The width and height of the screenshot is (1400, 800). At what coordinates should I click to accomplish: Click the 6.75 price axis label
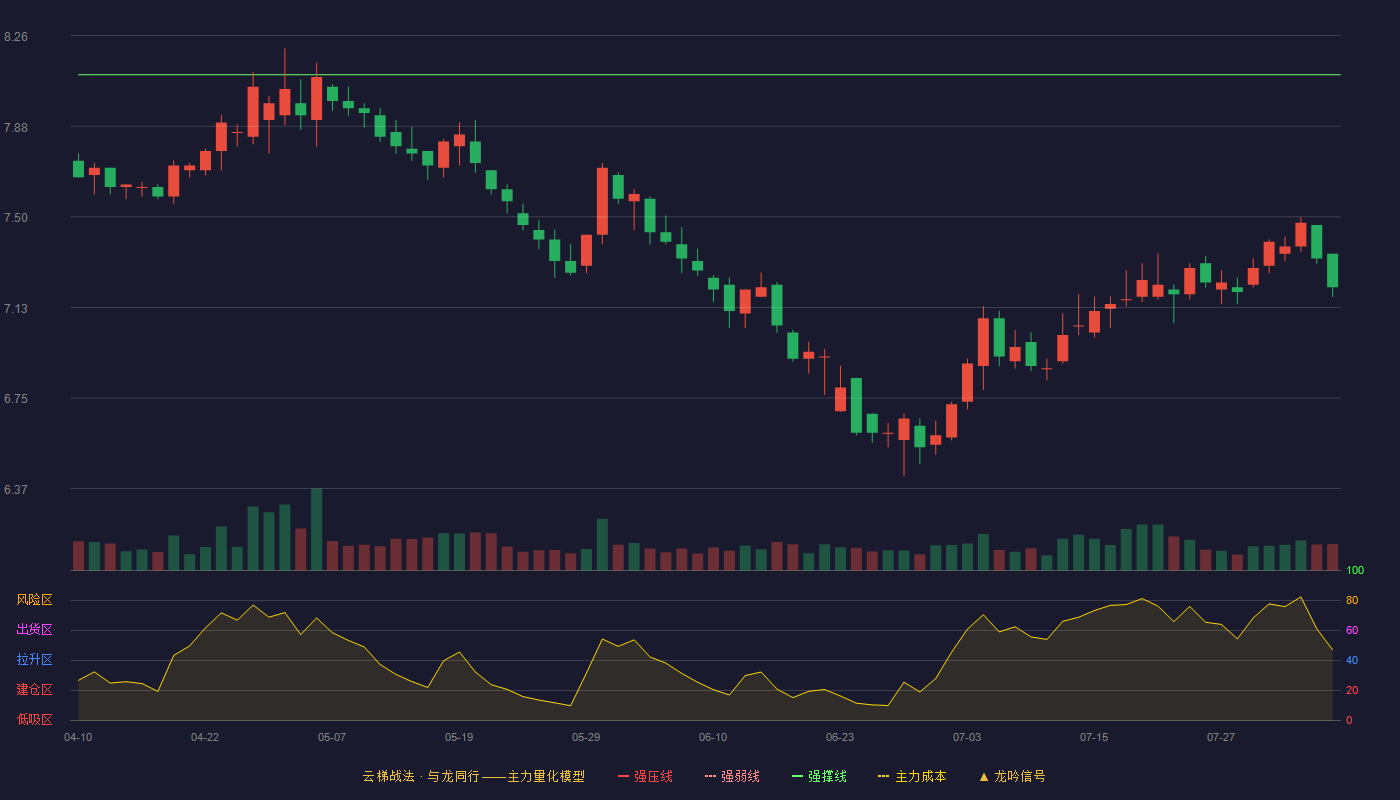click(16, 399)
